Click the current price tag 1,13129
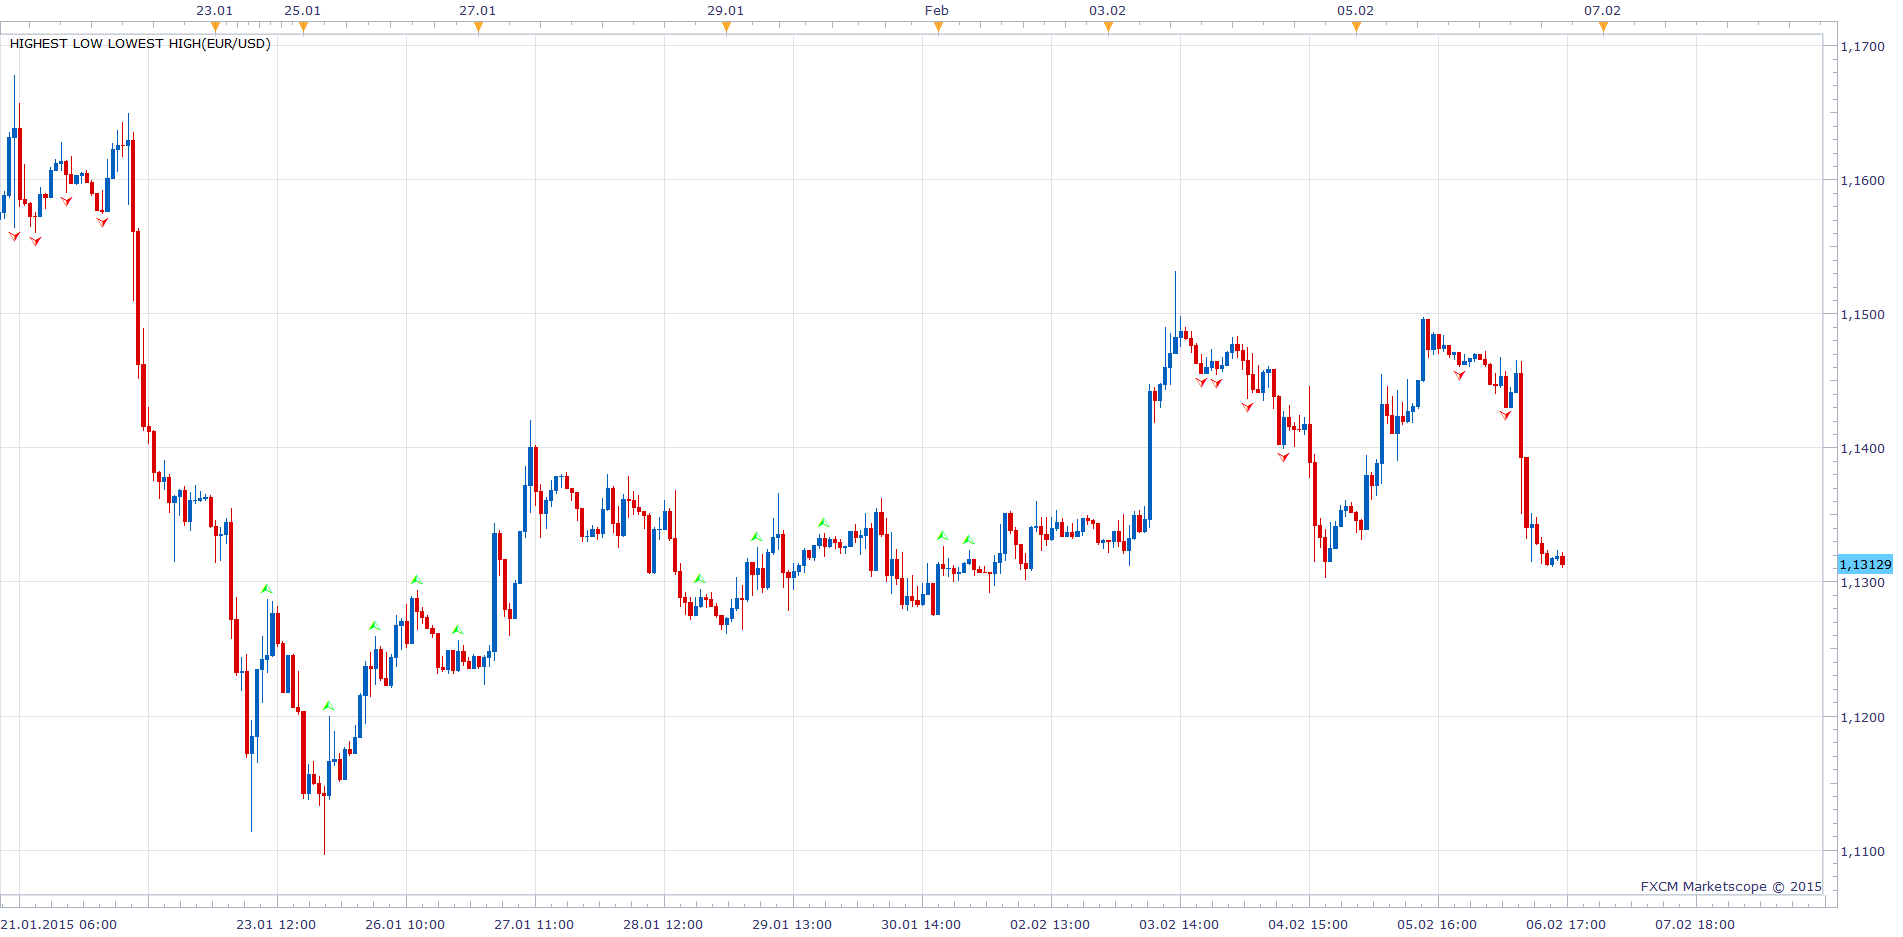The width and height of the screenshot is (1903, 937). tap(1865, 564)
